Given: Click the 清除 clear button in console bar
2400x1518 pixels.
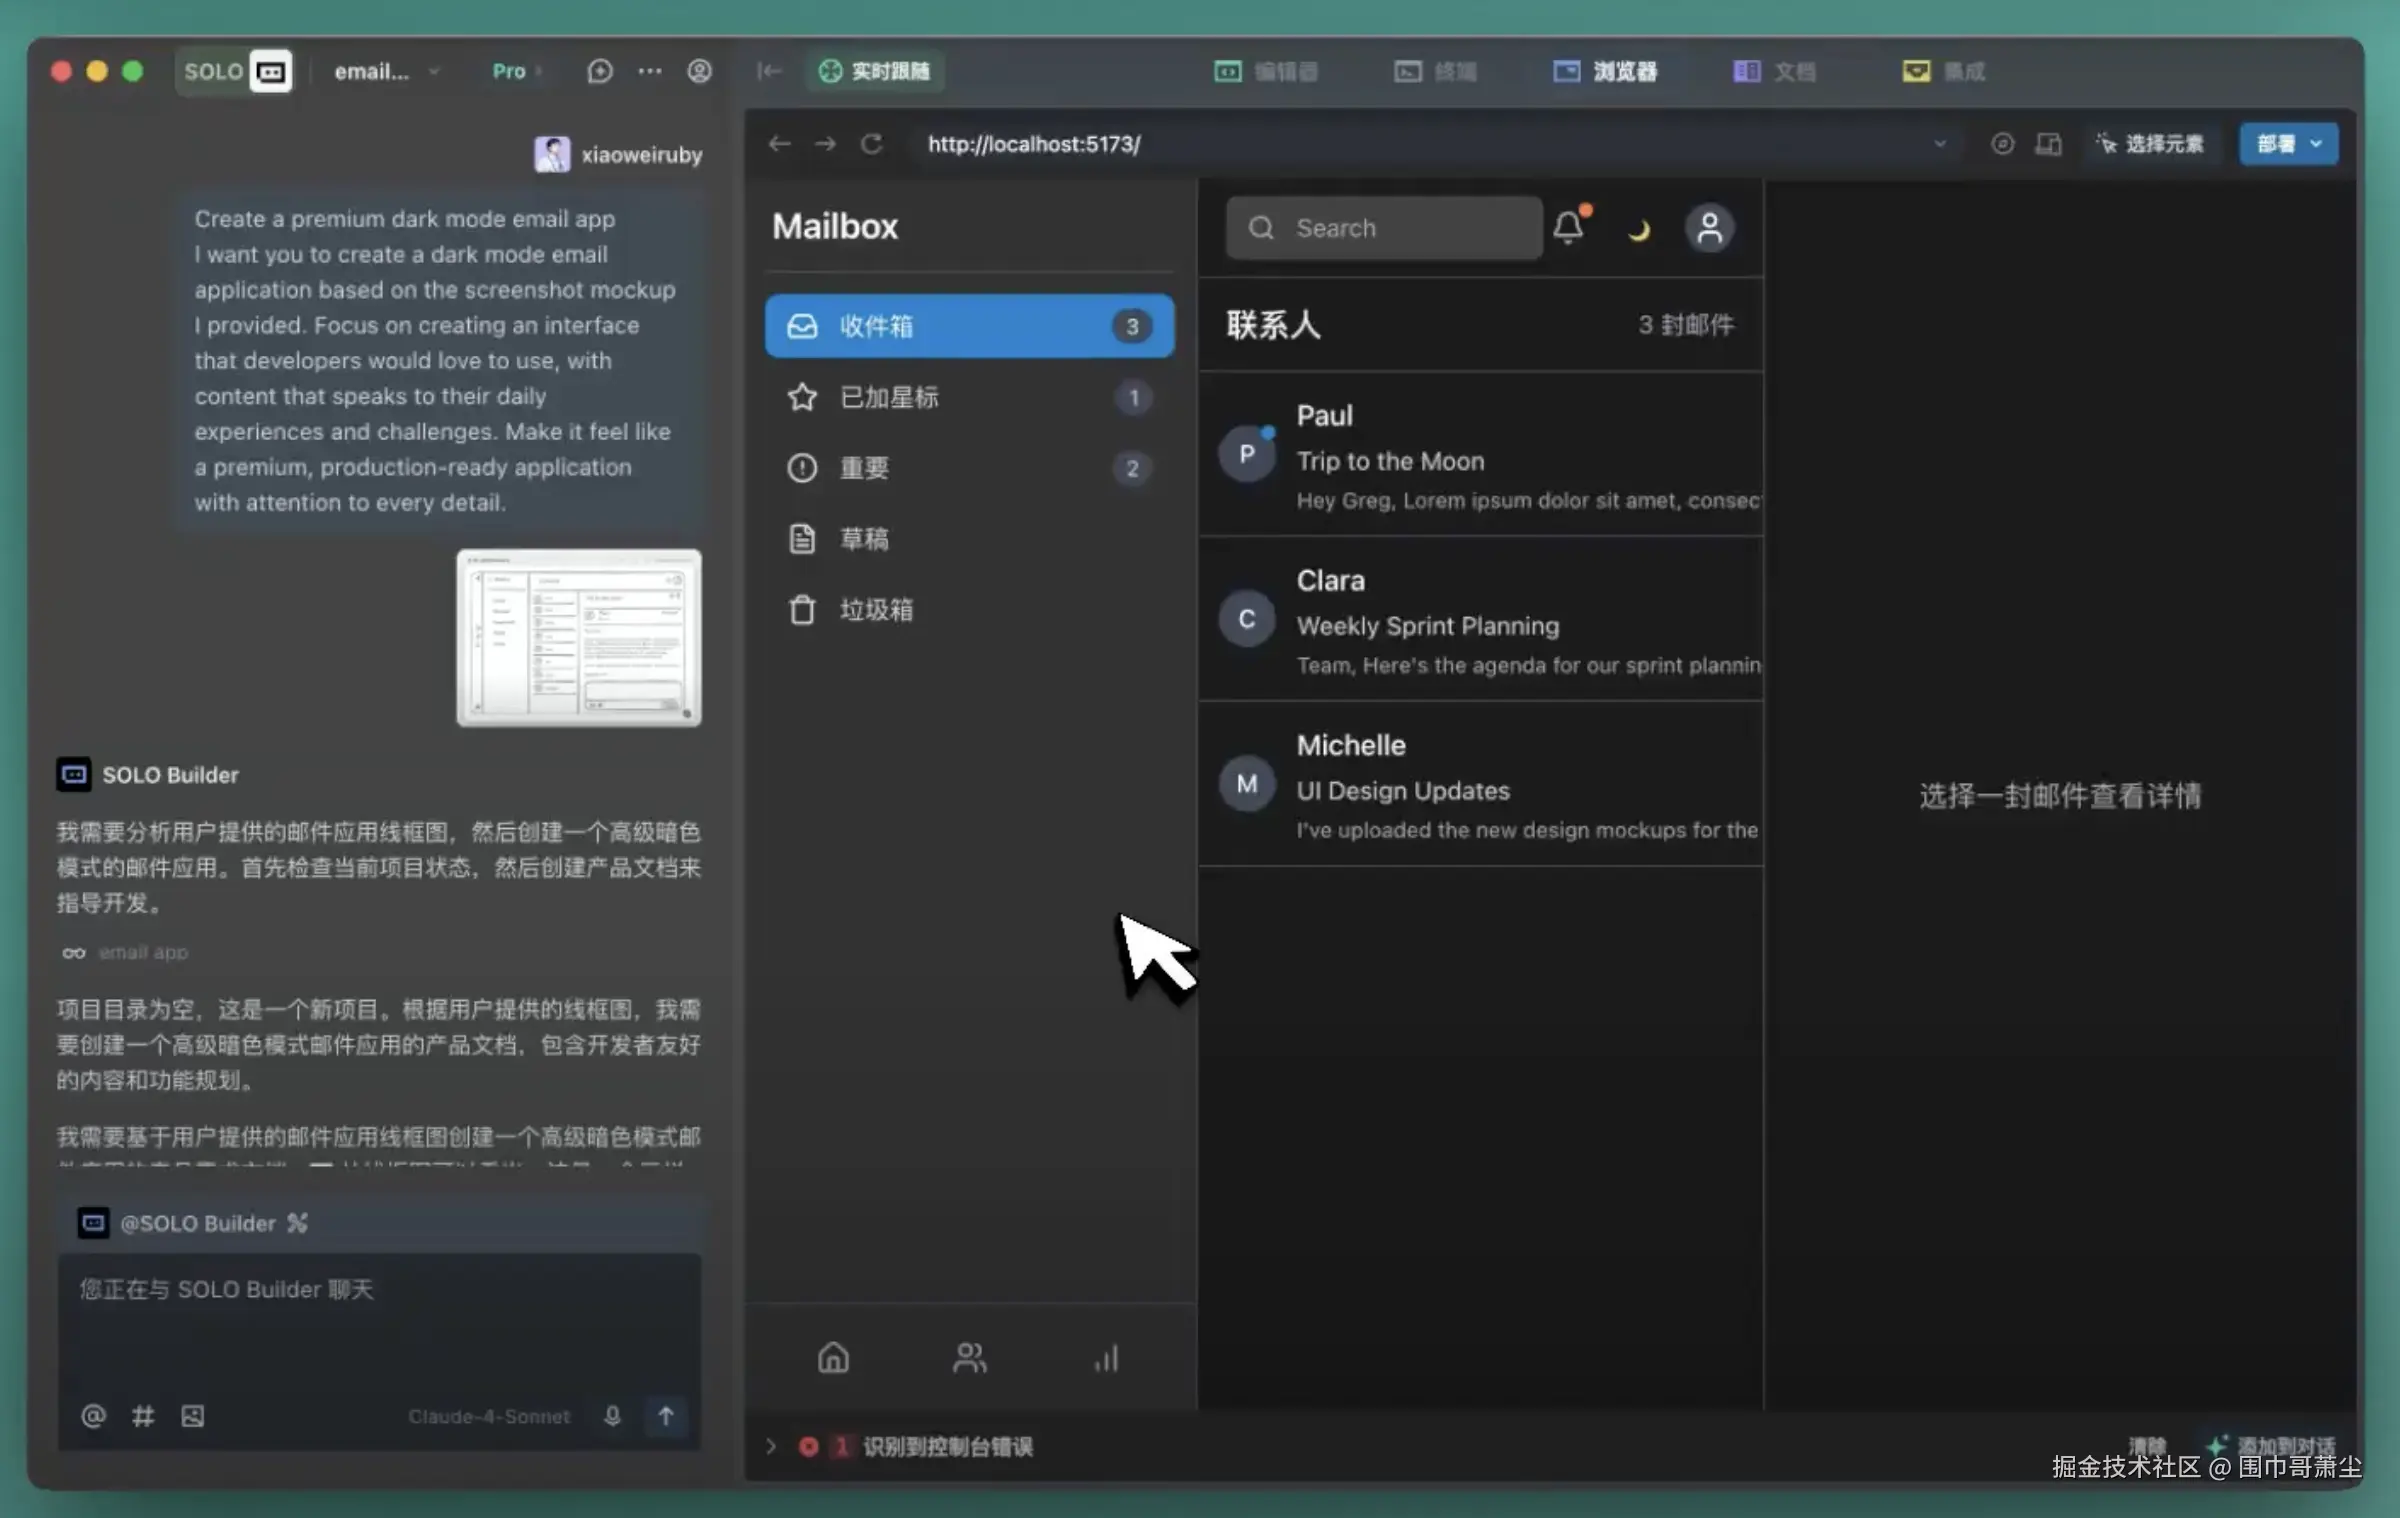Looking at the screenshot, I should tap(2146, 1445).
